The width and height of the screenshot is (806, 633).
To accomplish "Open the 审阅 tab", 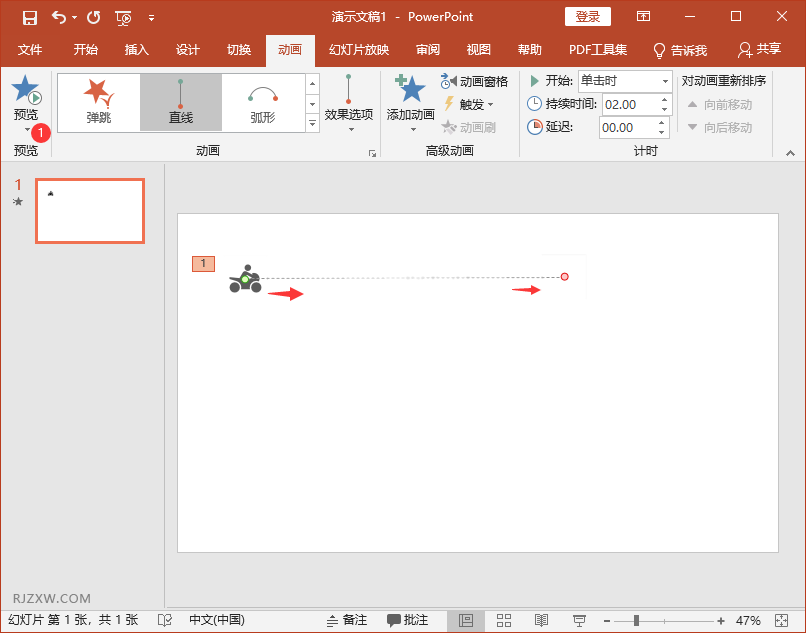I will coord(428,50).
